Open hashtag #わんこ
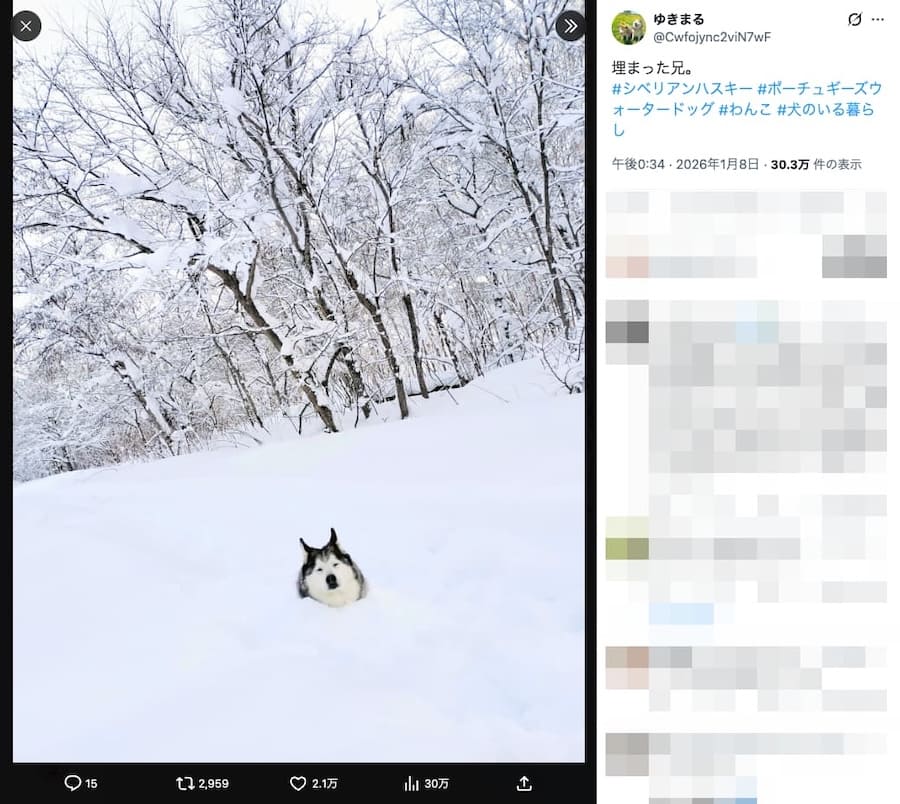The width and height of the screenshot is (900, 804). click(x=745, y=110)
